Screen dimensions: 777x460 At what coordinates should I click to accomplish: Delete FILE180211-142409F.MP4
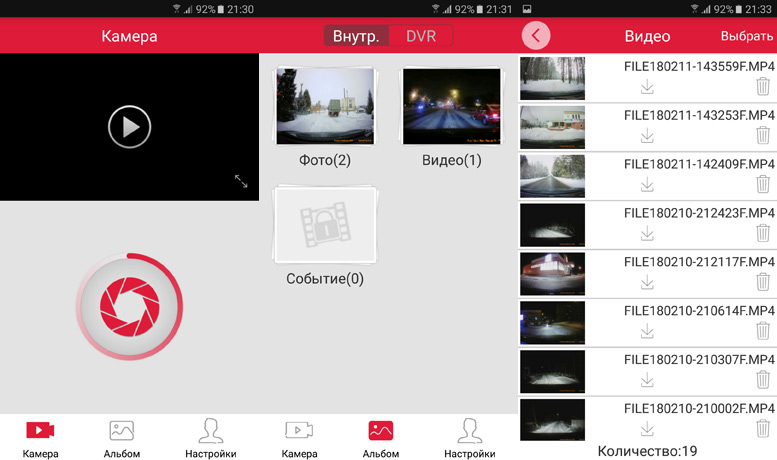763,184
